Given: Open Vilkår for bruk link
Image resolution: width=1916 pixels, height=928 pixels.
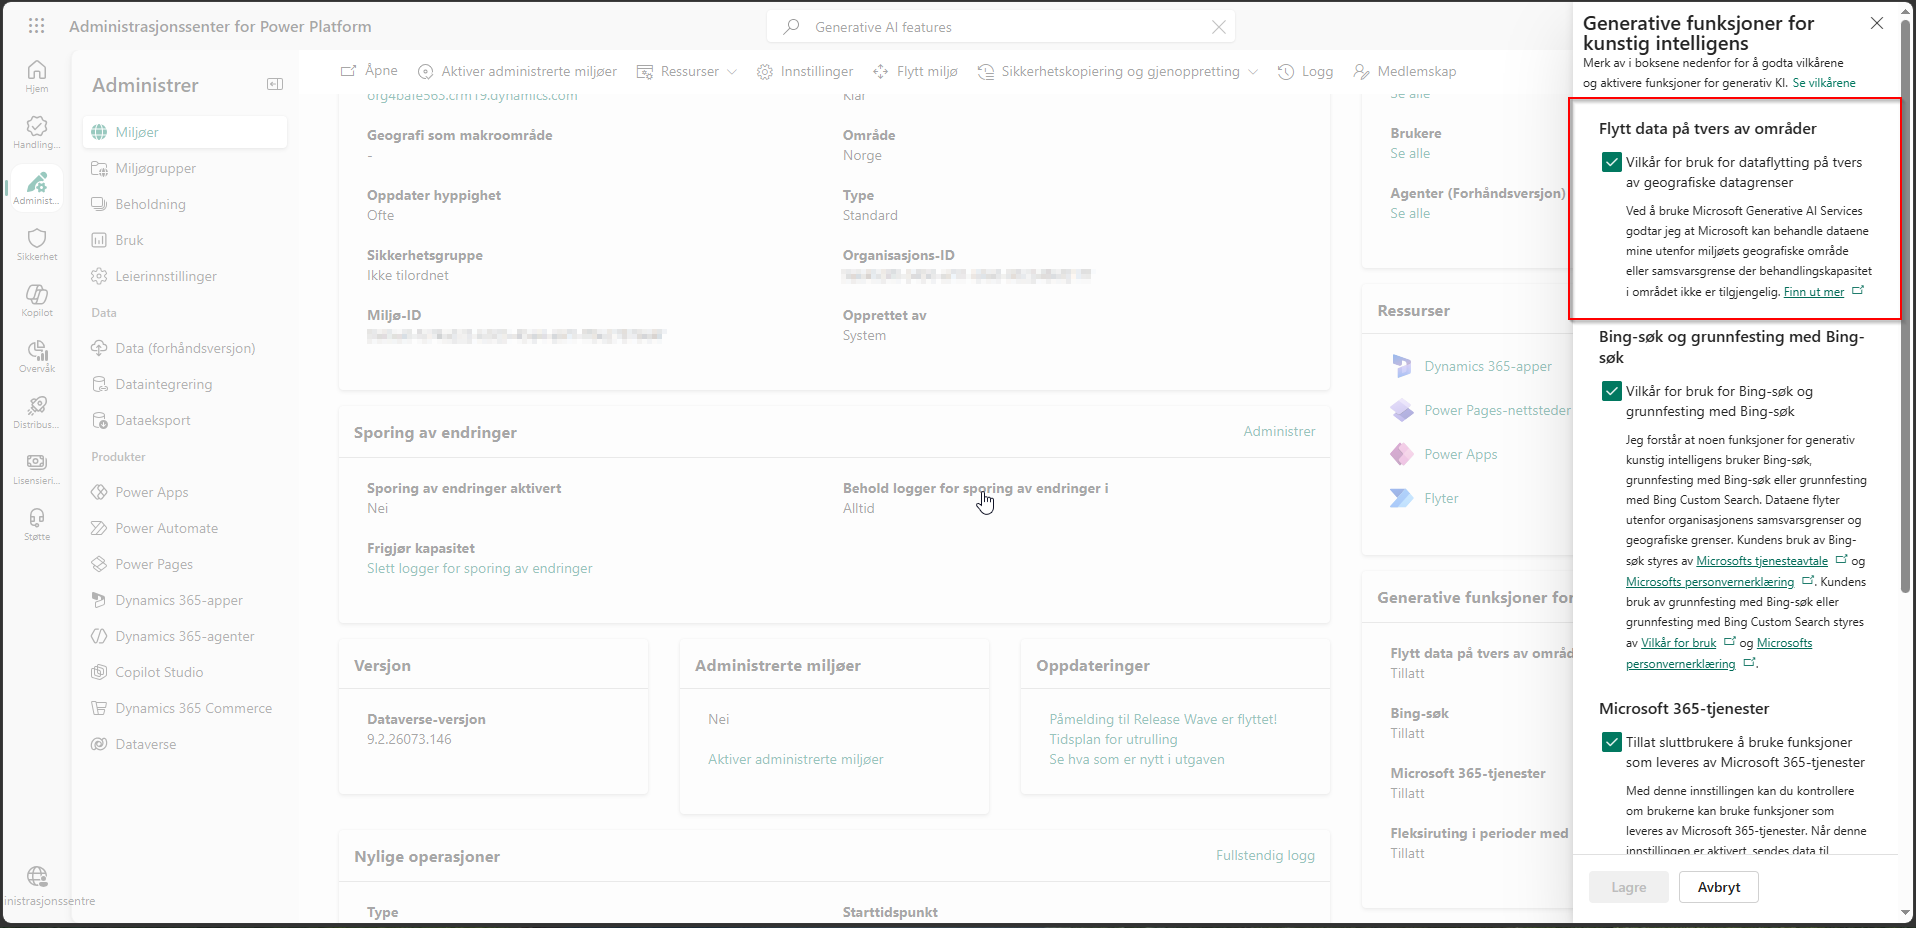Looking at the screenshot, I should pos(1679,643).
